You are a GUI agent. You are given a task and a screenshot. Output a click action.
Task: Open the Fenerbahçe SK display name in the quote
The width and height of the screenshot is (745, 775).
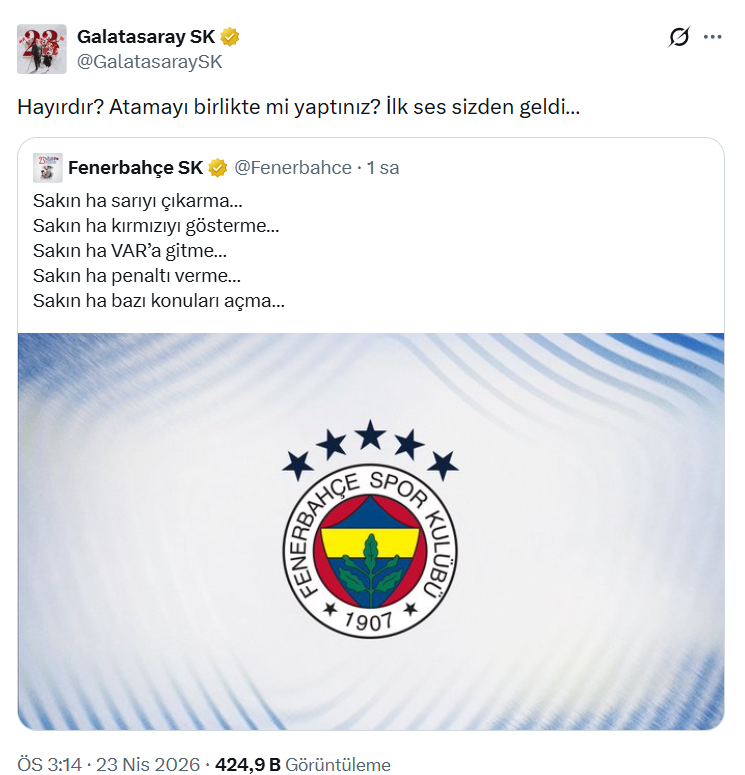135,168
